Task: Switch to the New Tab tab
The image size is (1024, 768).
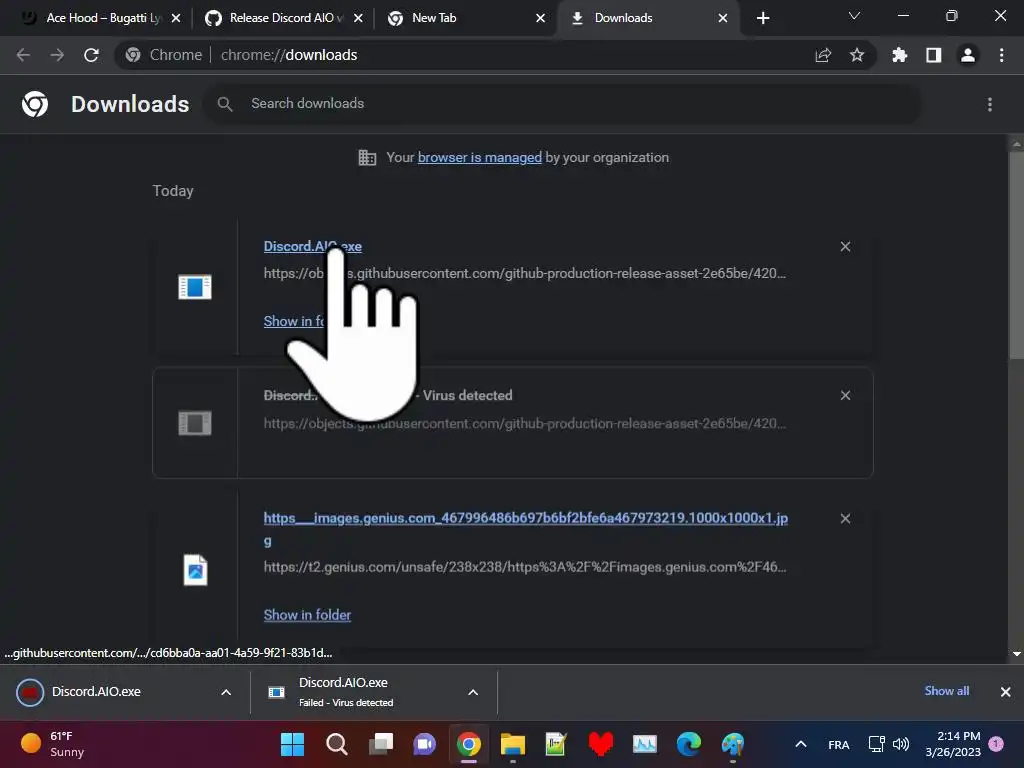Action: (457, 18)
